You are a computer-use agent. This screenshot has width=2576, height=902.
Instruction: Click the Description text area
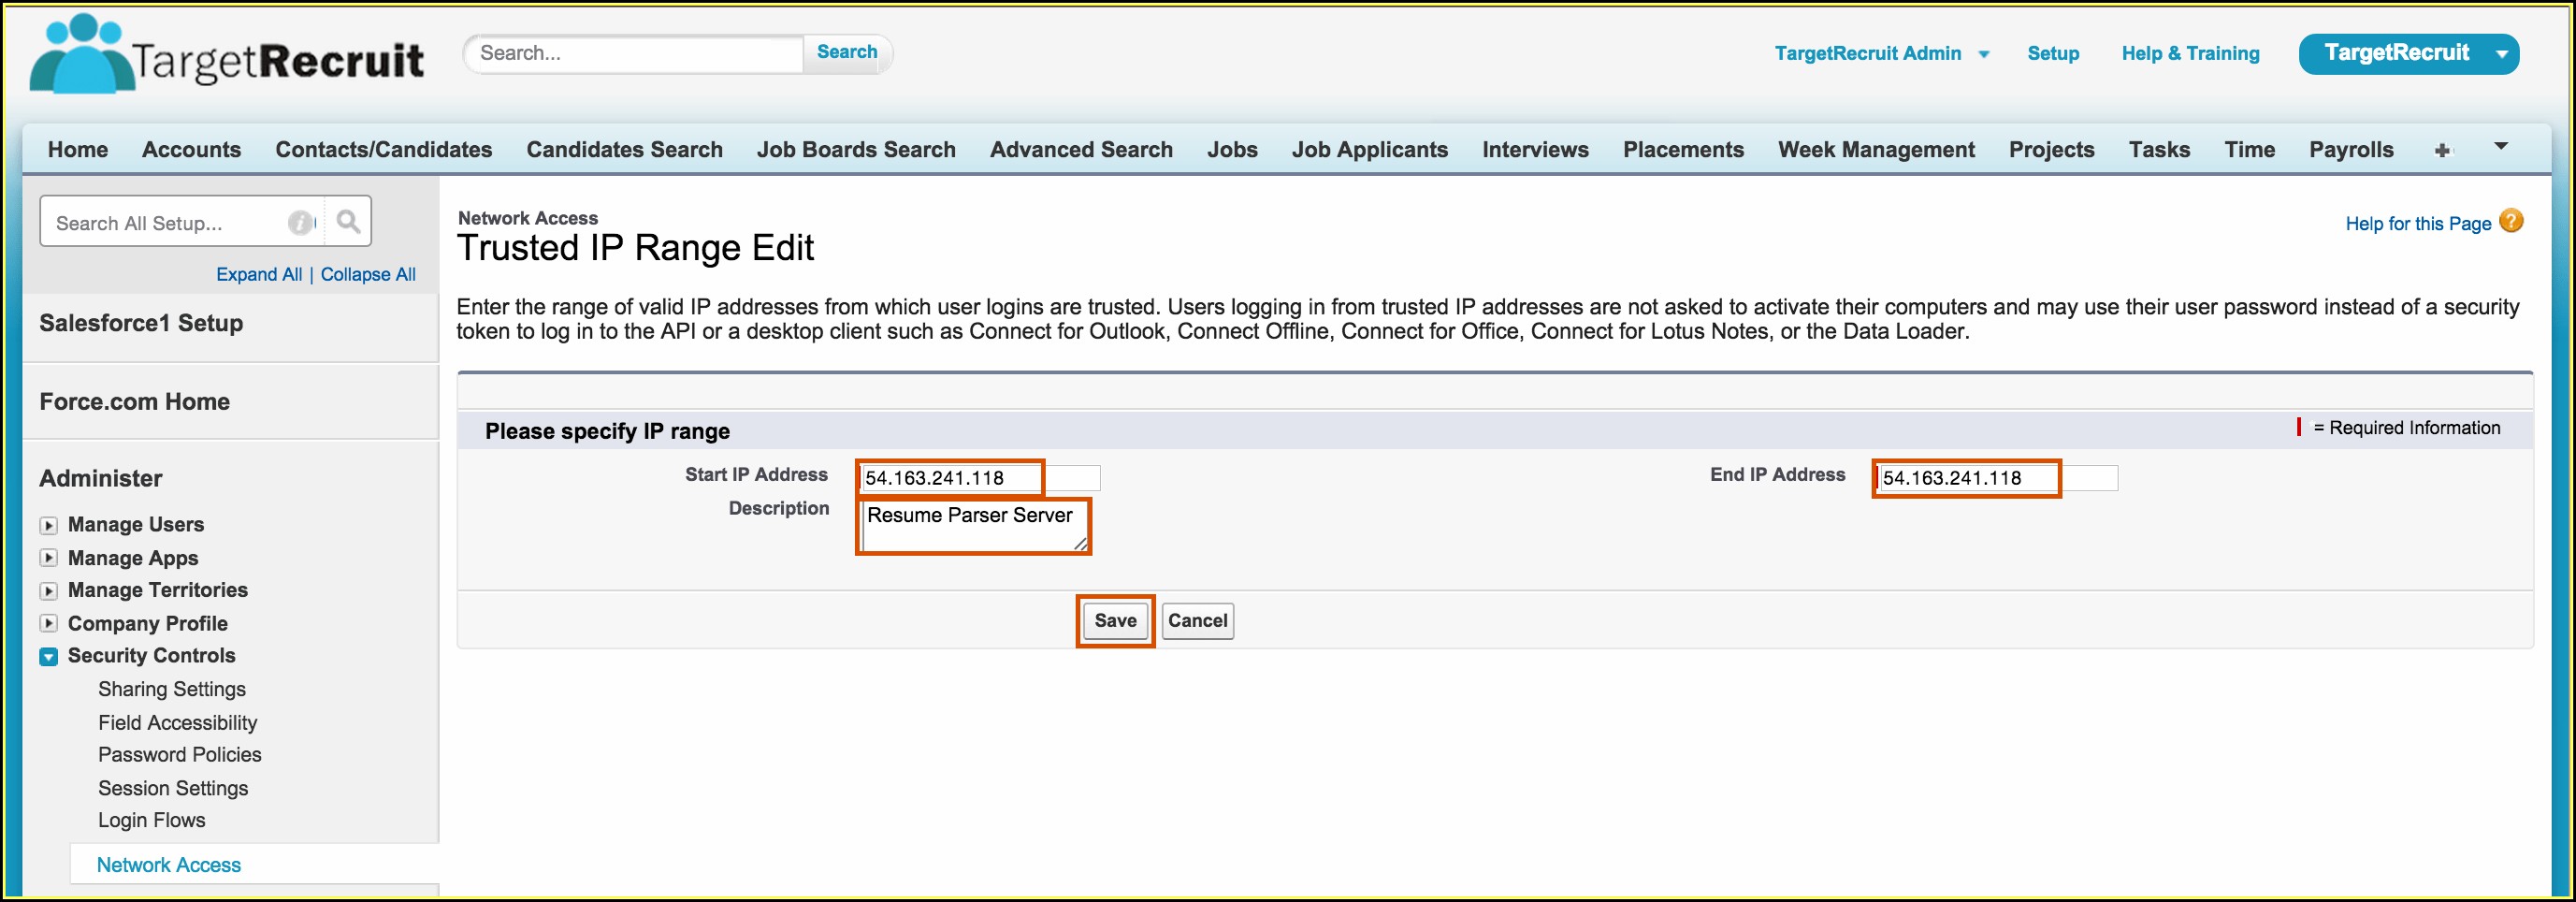pos(972,526)
